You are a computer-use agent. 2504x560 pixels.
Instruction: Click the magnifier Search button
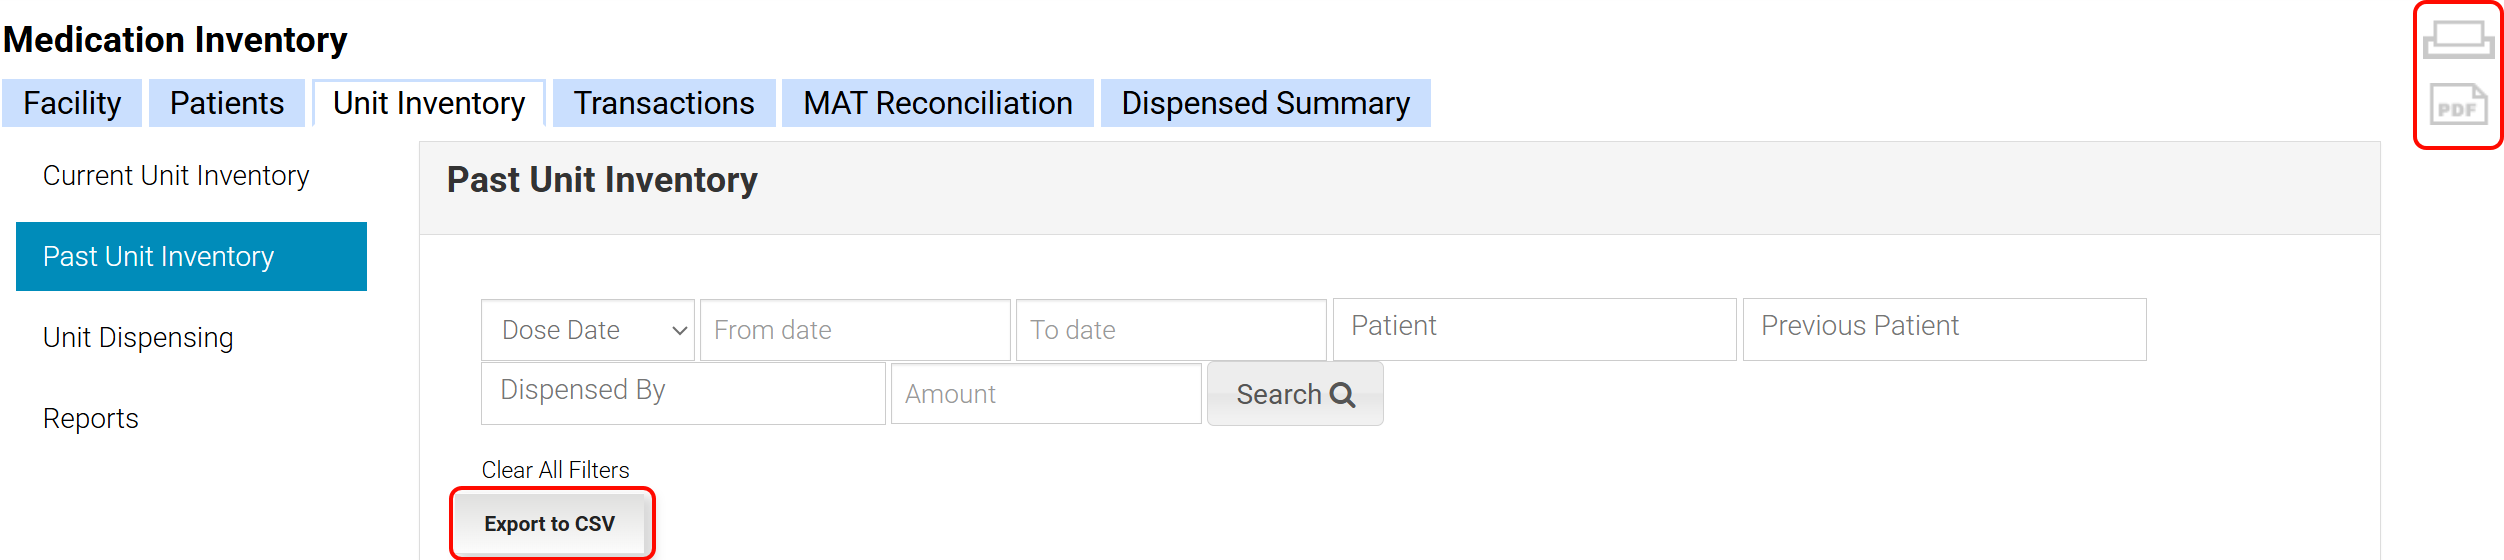[1294, 394]
